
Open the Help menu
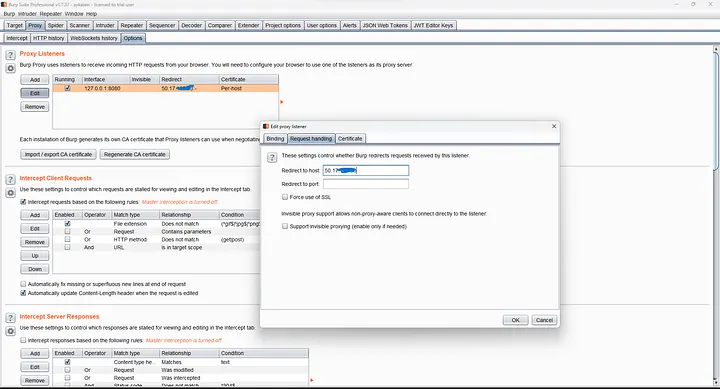click(x=91, y=14)
